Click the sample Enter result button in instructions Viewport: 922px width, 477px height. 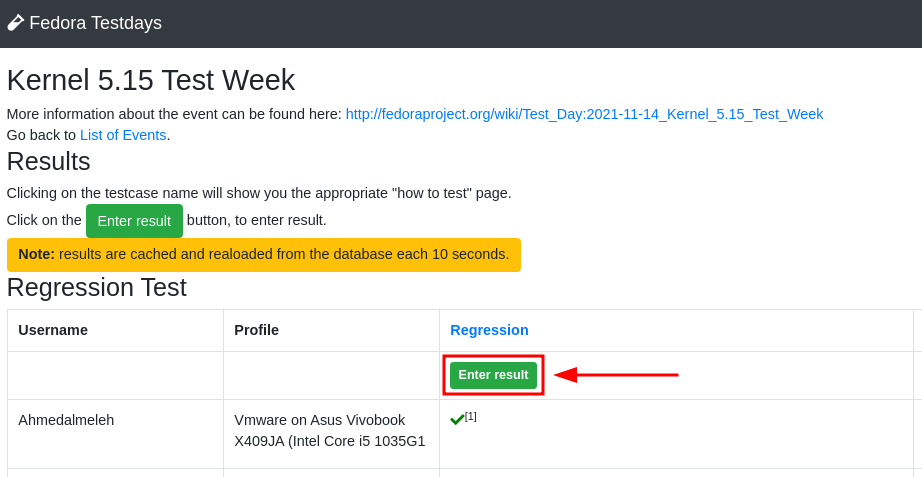(134, 221)
